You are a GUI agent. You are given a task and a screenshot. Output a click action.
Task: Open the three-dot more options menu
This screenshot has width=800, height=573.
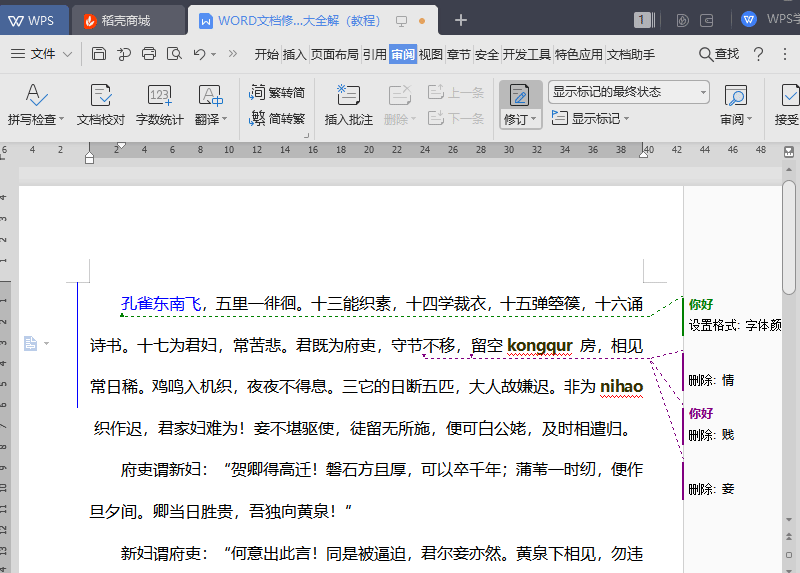click(x=785, y=54)
